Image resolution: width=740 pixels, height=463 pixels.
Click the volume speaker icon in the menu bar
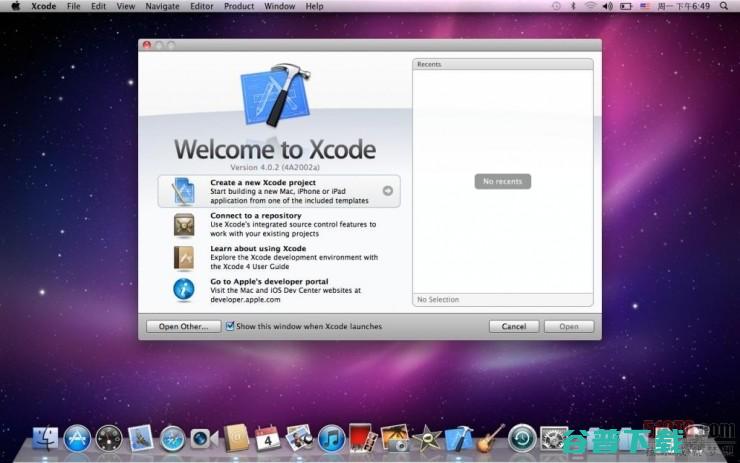click(608, 6)
